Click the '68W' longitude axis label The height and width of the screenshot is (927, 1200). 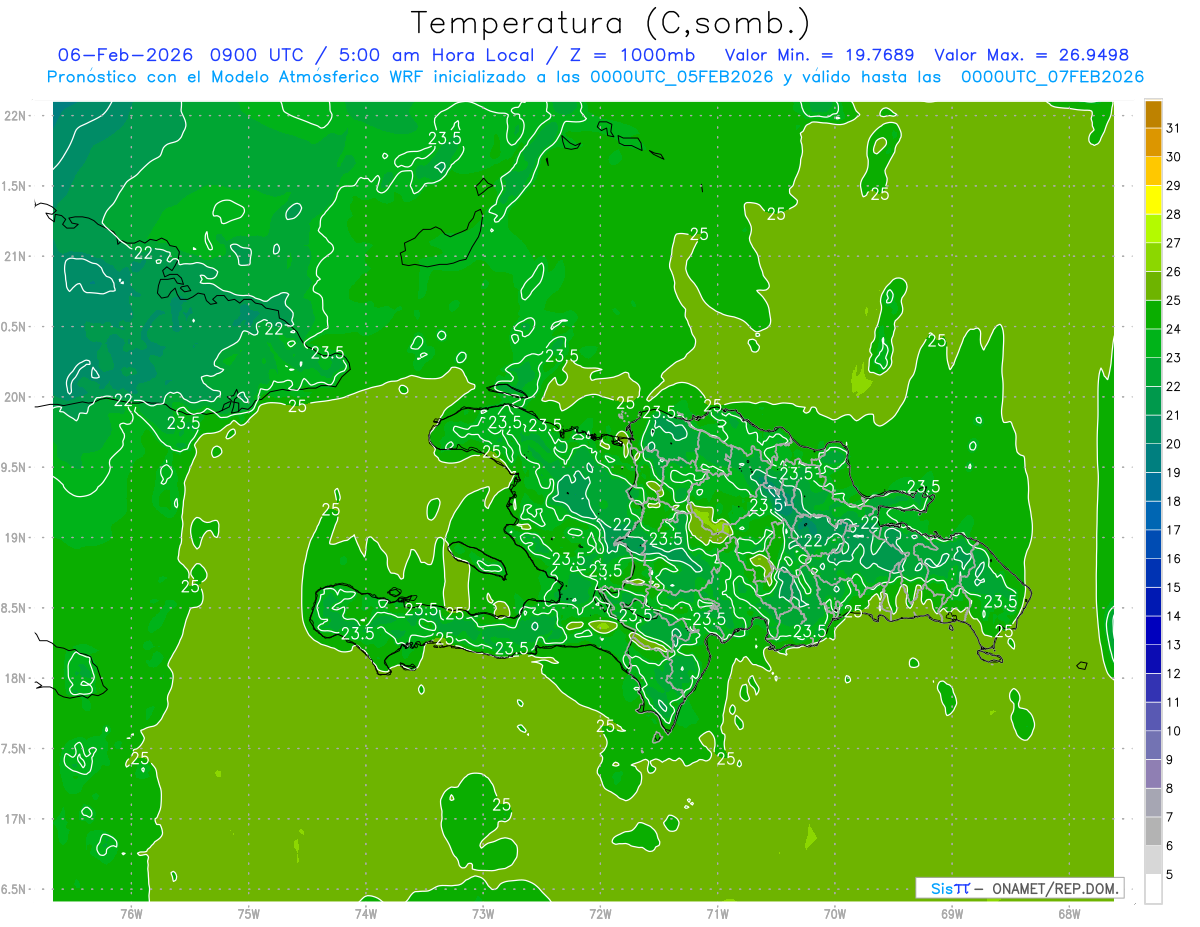pos(1069,914)
